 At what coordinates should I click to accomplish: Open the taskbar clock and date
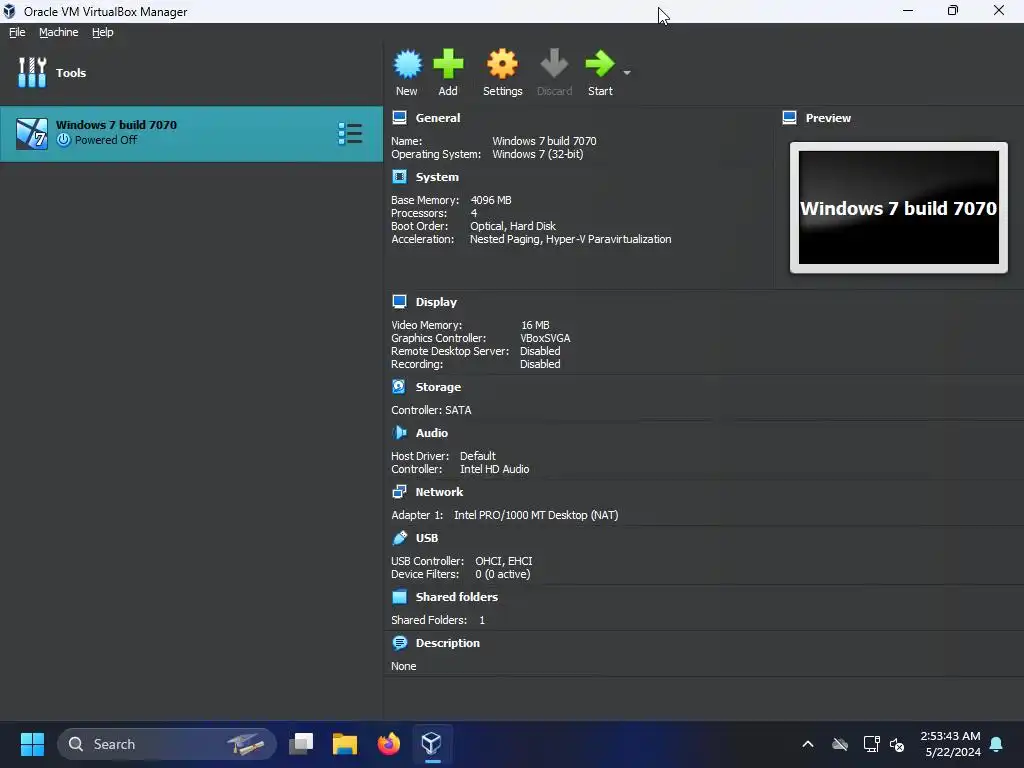[950, 744]
